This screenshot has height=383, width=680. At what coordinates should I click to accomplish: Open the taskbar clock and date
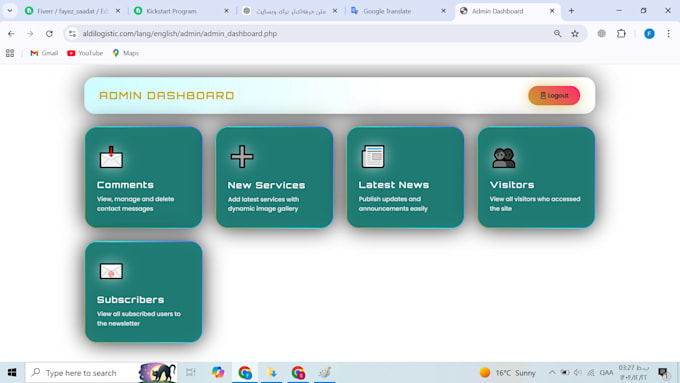634,373
